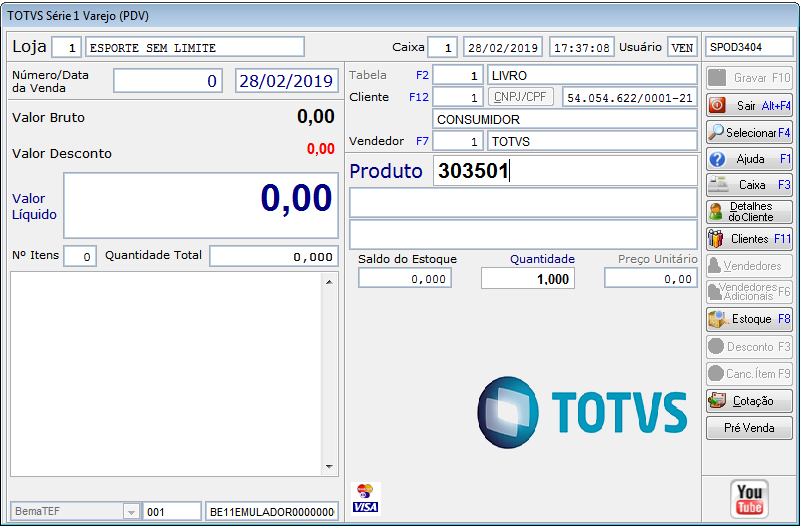Click the Quantidade field showing 1,000

pyautogui.click(x=528, y=279)
